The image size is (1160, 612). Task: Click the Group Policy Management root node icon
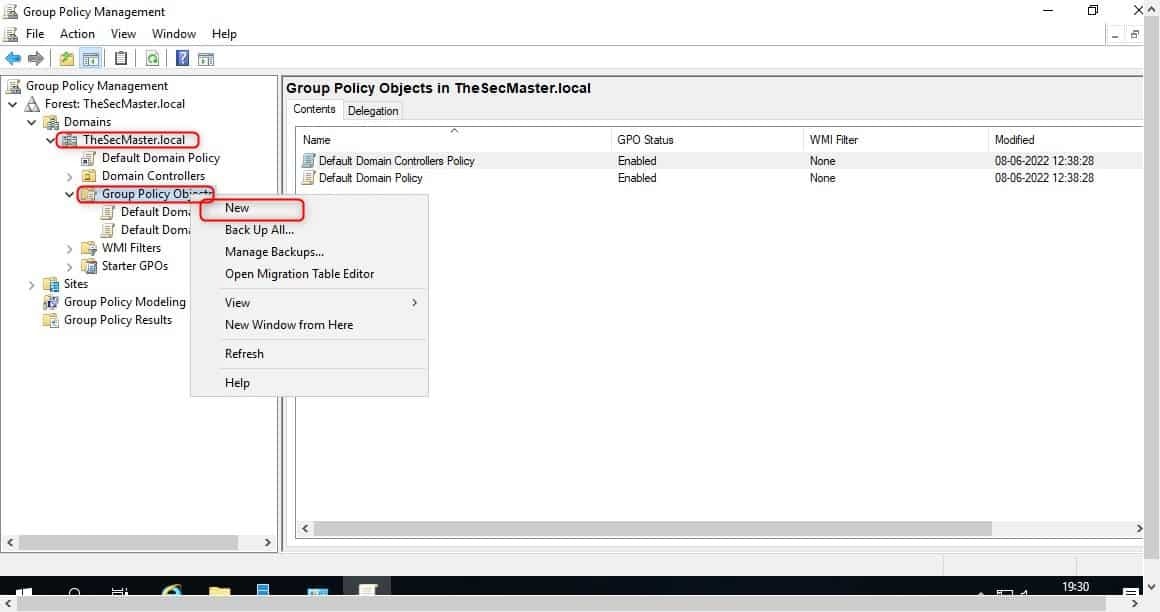13,86
